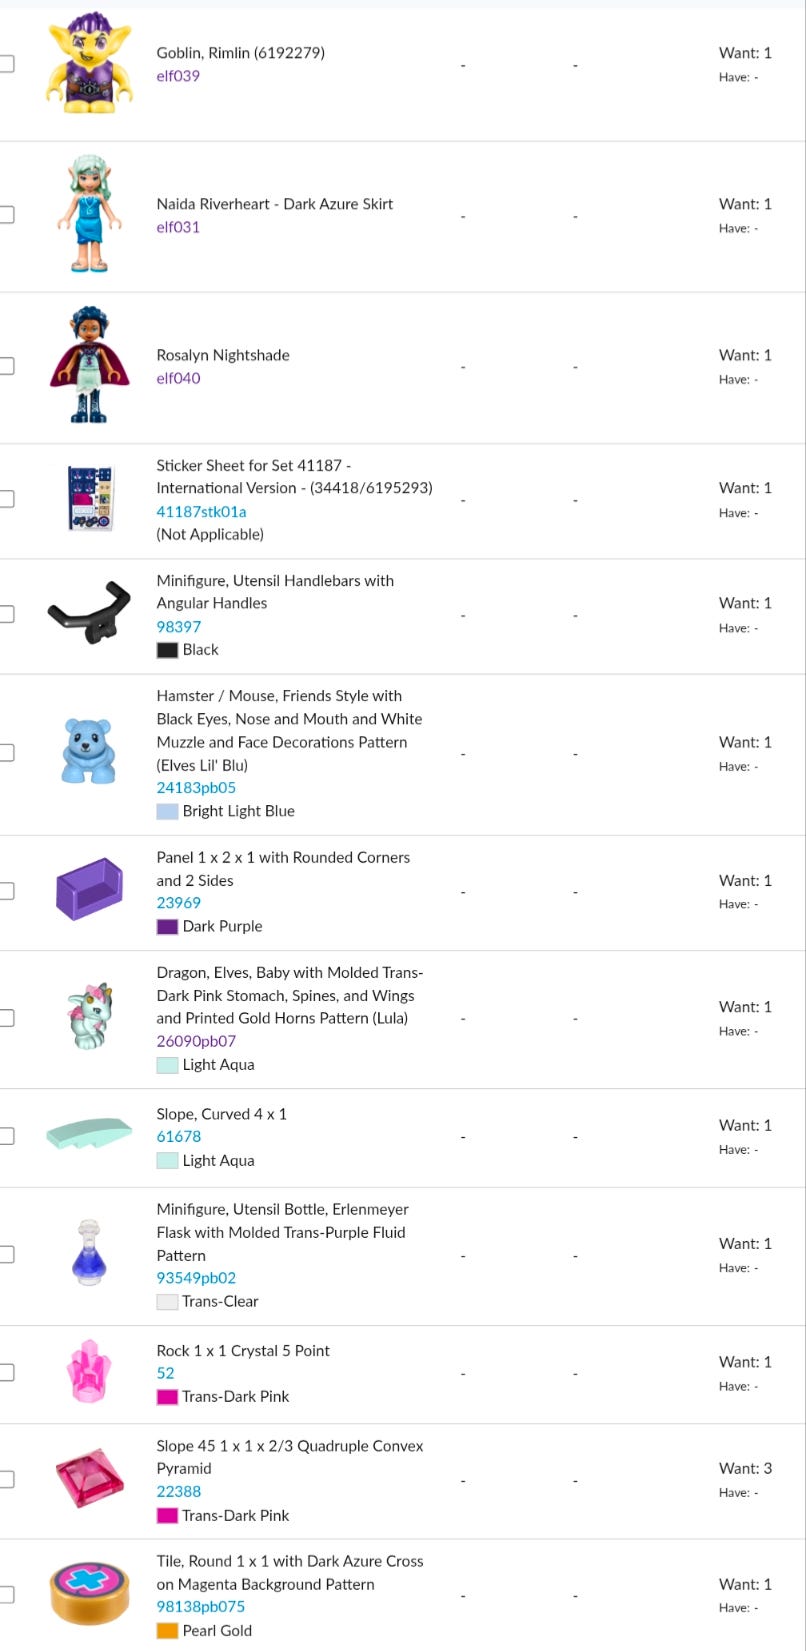Open the baby dragon Lula image

coord(89,1016)
